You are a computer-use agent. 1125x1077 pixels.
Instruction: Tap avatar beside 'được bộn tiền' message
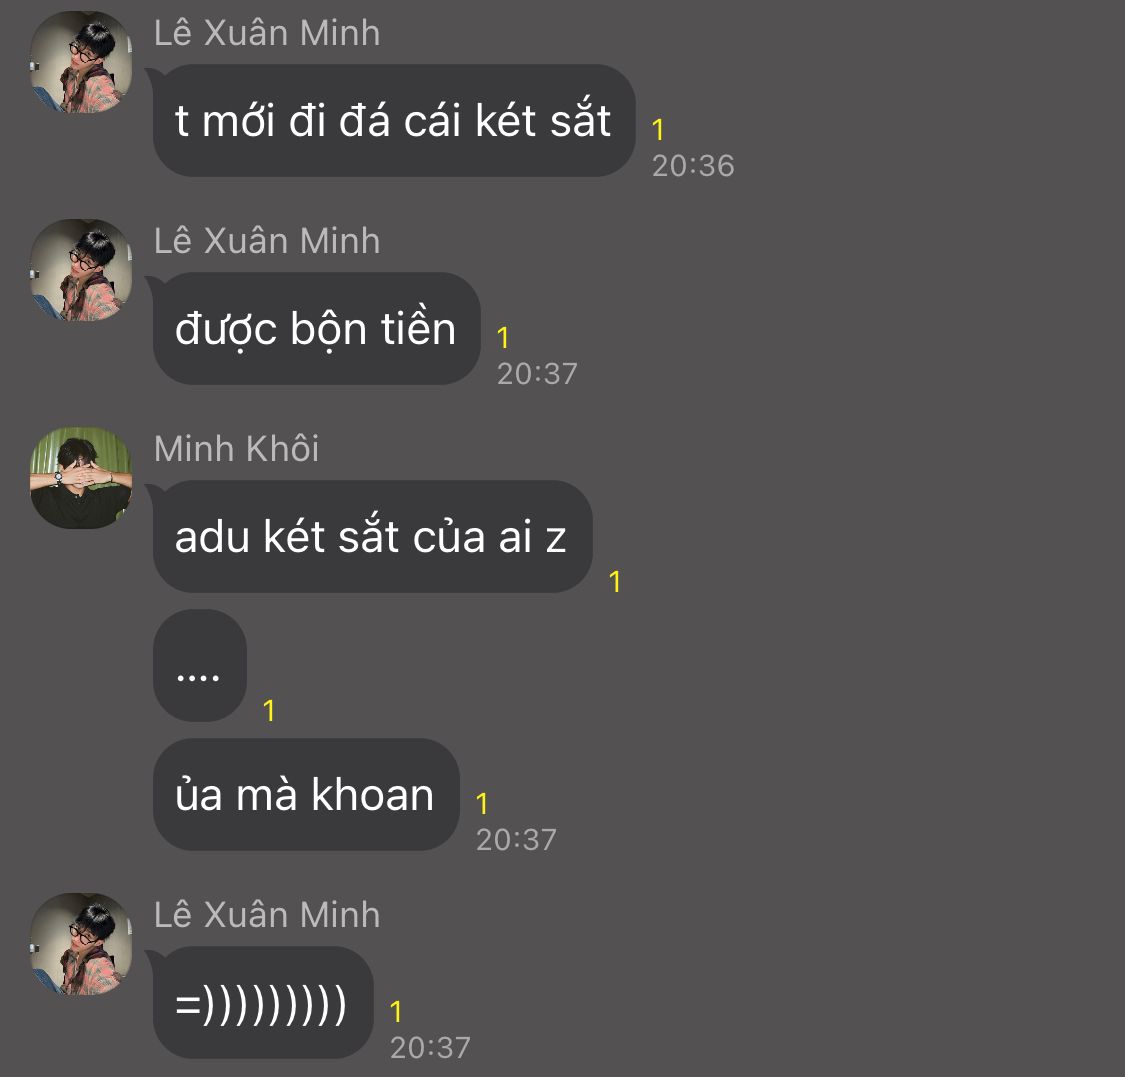81,271
